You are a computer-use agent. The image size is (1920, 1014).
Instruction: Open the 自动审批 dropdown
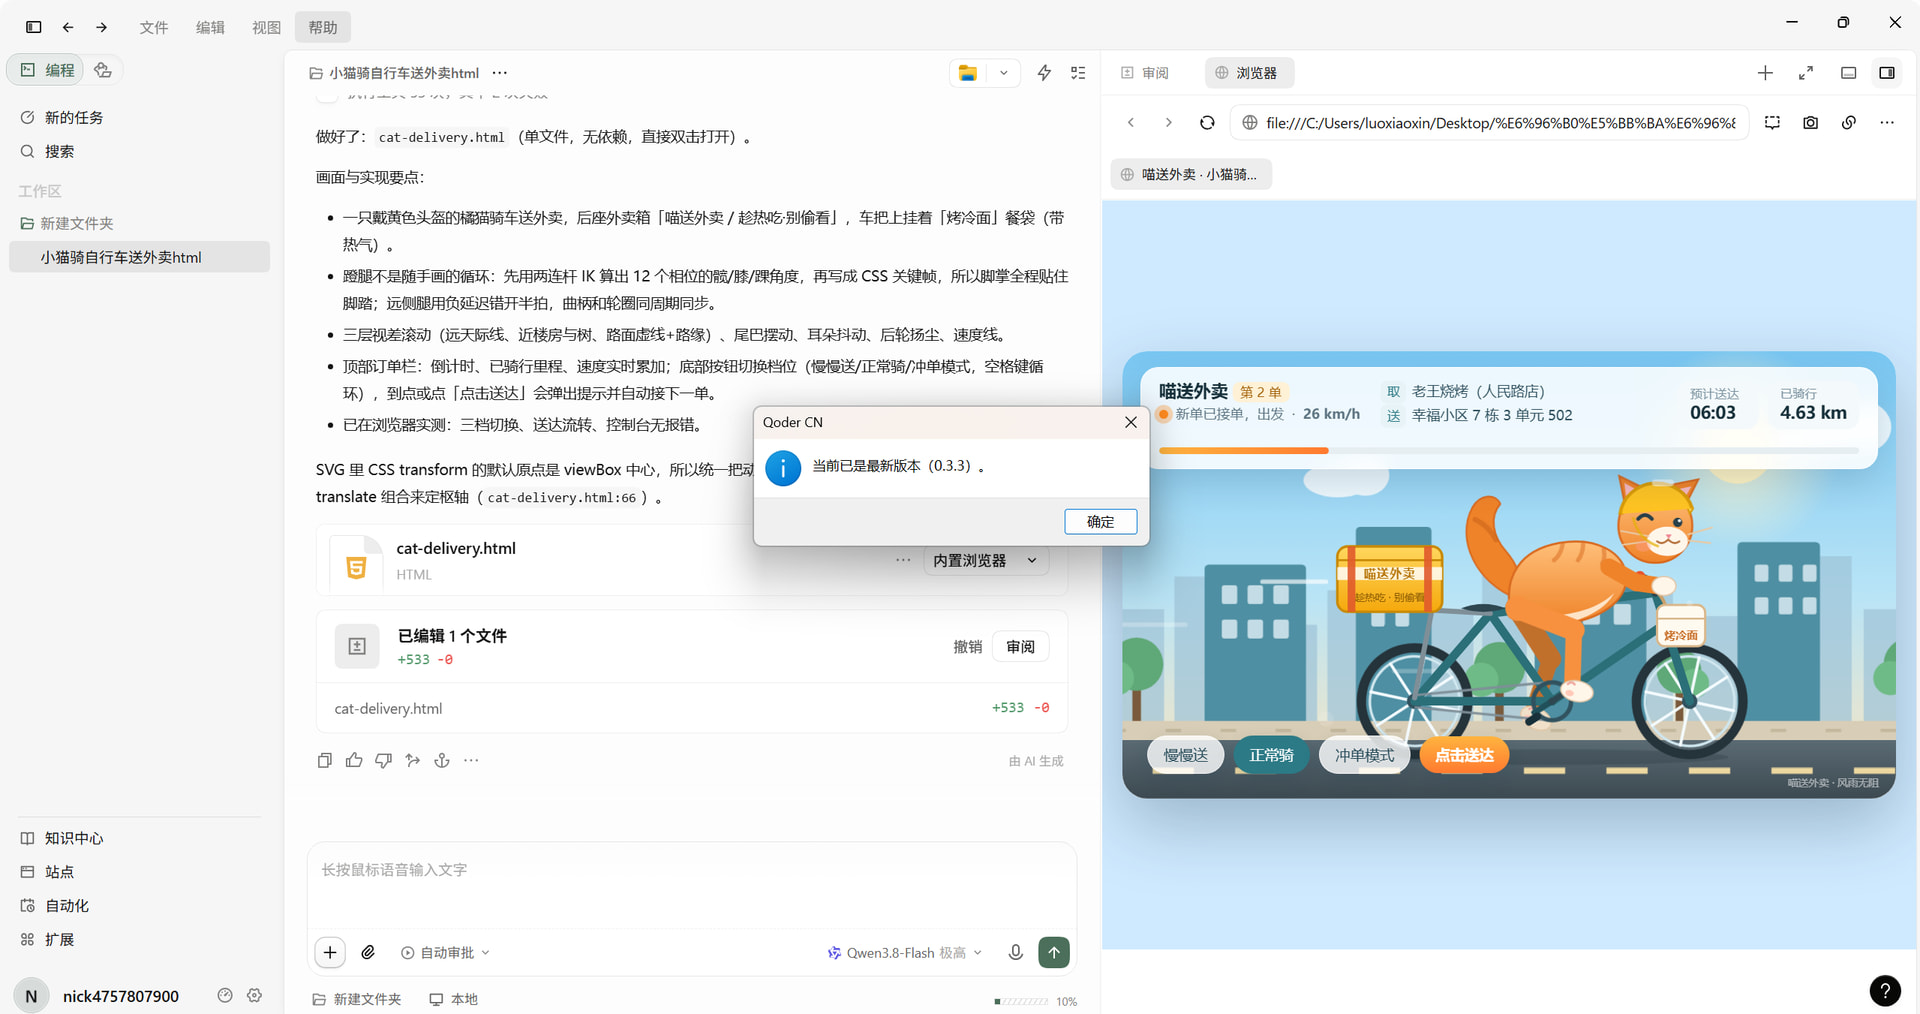445,953
